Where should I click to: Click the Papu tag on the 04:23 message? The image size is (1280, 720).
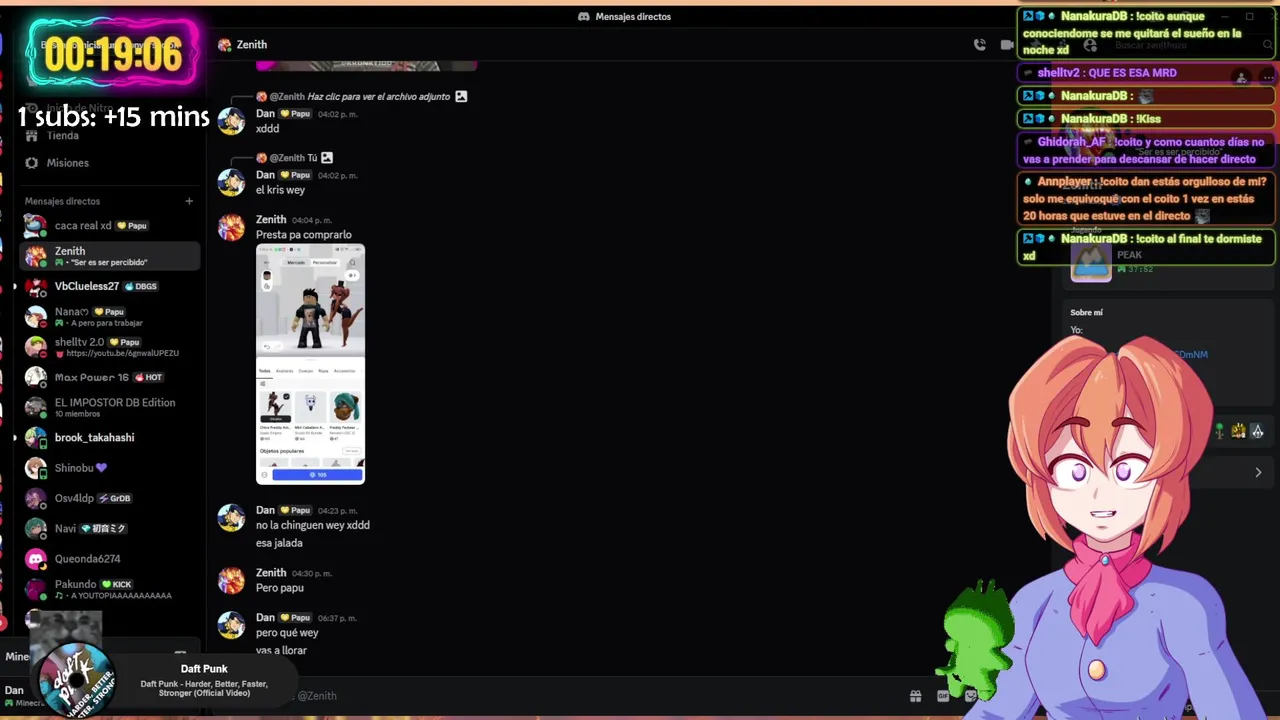pyautogui.click(x=295, y=510)
